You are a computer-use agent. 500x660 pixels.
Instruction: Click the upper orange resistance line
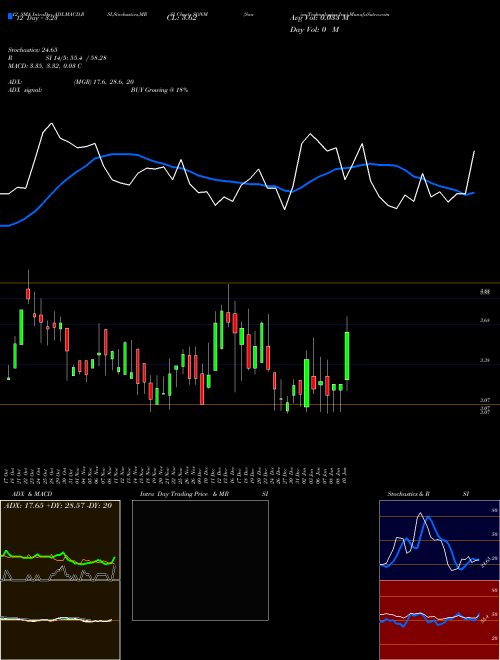pos(250,283)
